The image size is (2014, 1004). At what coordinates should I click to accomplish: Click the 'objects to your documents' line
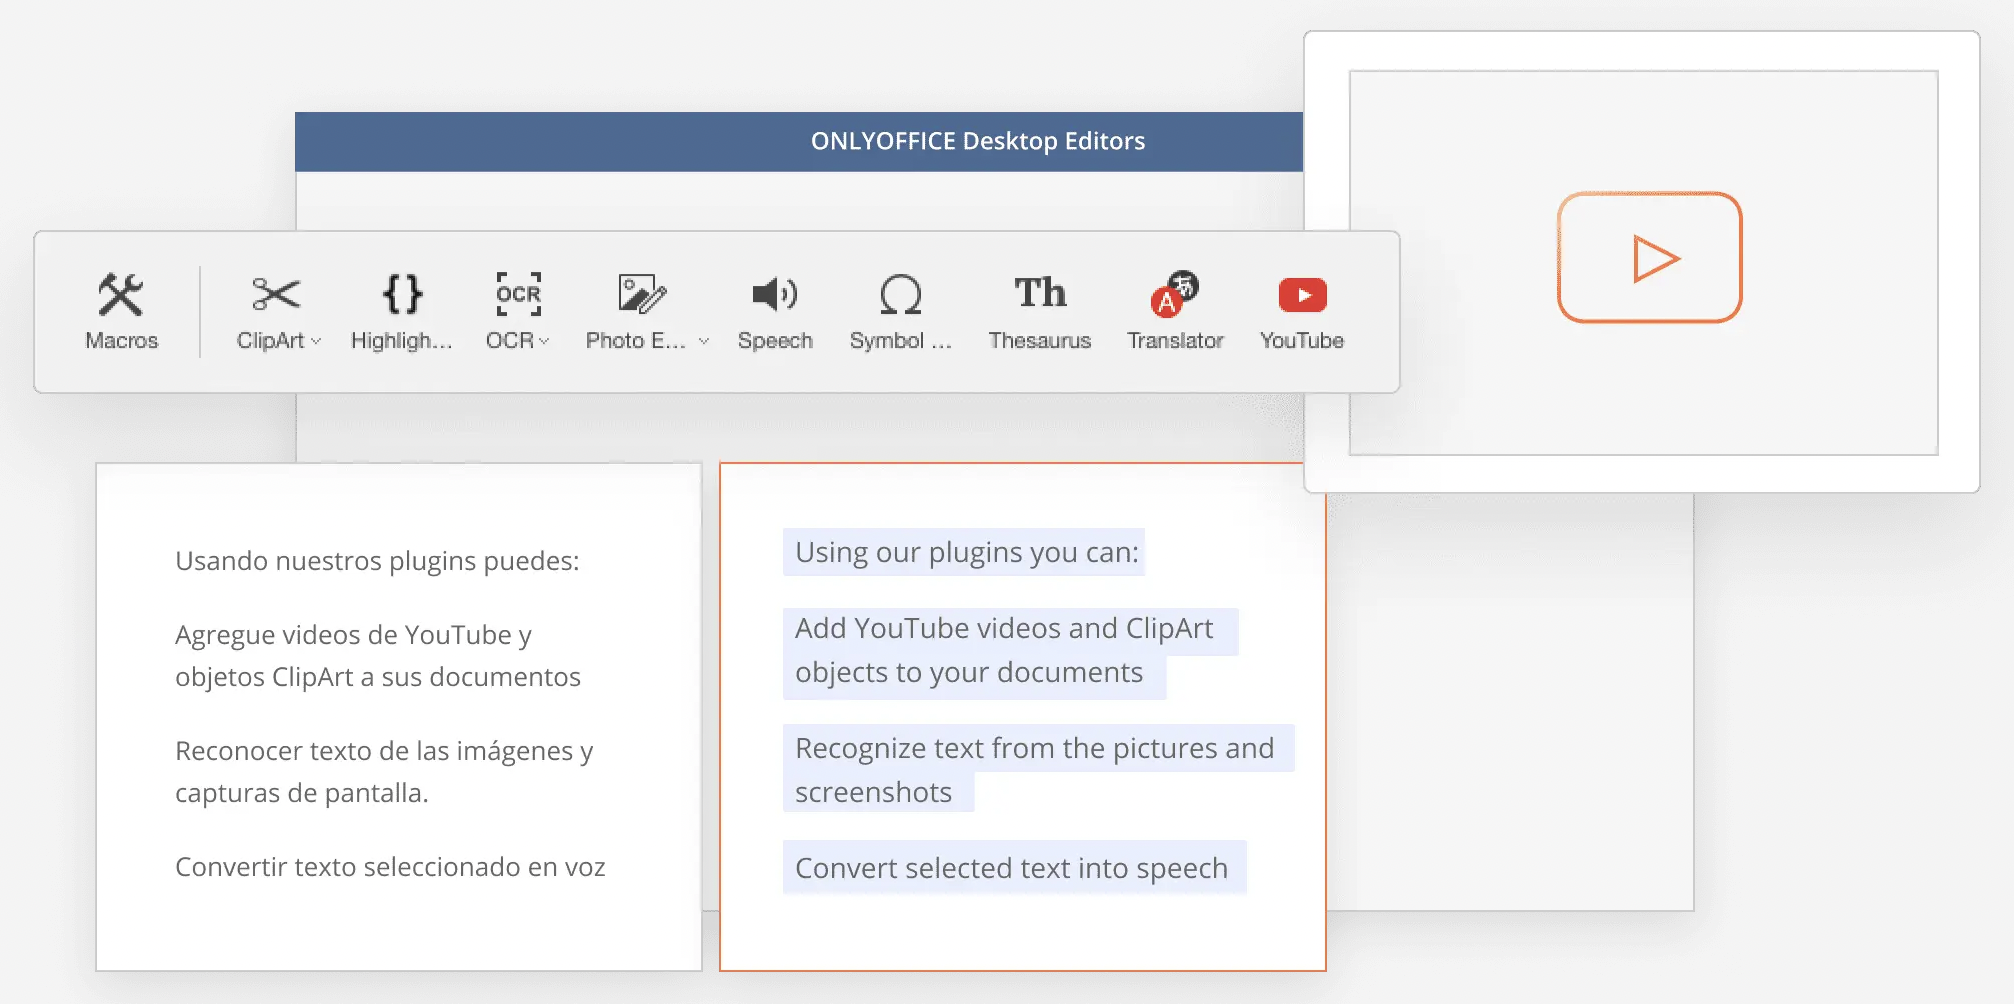click(968, 672)
